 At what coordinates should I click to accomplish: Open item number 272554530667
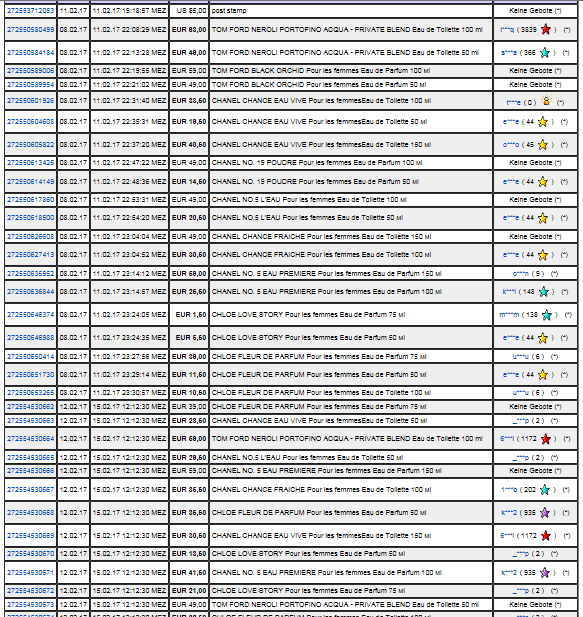[x=31, y=490]
